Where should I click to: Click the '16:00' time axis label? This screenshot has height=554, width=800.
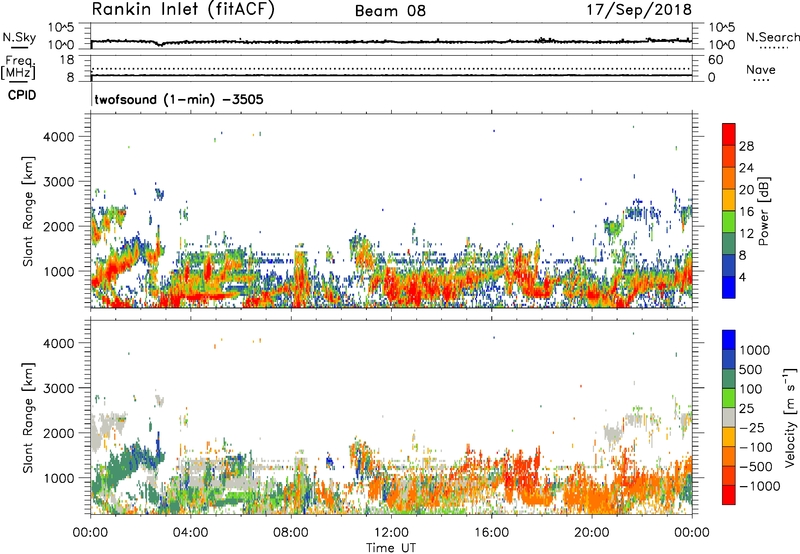click(491, 533)
